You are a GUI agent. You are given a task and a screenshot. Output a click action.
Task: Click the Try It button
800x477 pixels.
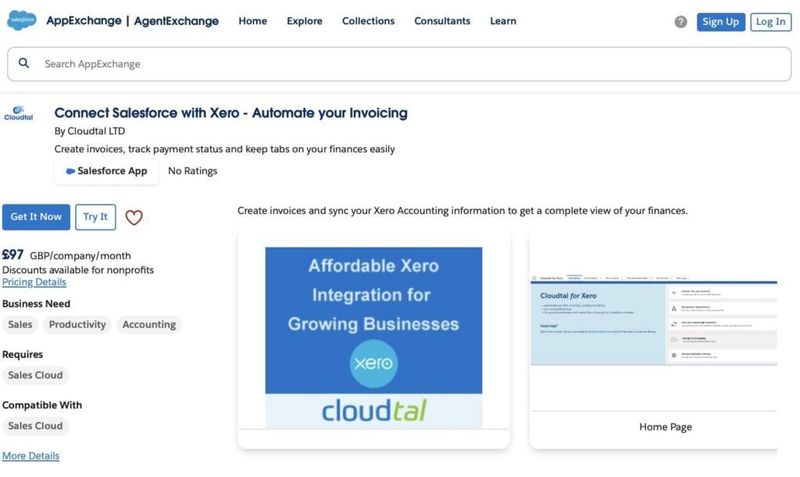coord(95,217)
